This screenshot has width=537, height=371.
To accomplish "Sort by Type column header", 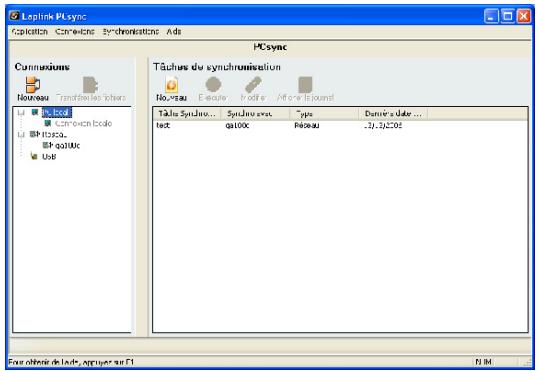I will point(324,114).
